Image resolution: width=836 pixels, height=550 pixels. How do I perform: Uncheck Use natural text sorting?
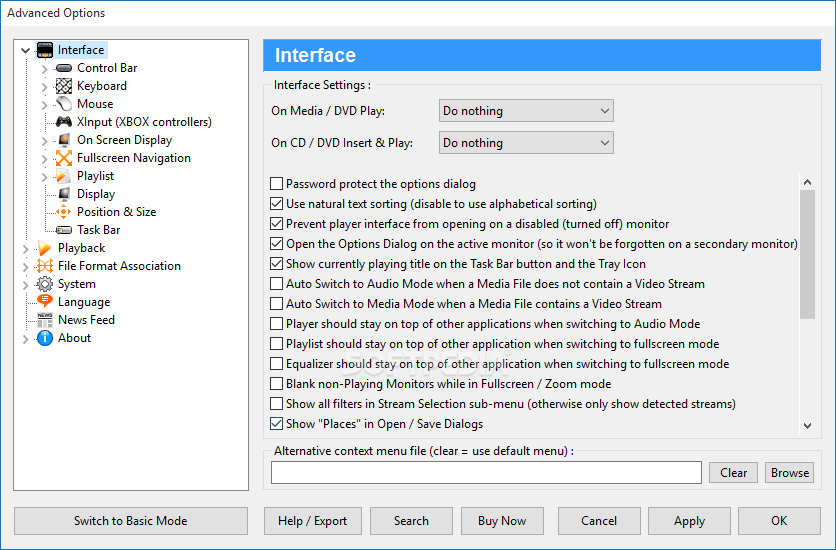point(276,204)
